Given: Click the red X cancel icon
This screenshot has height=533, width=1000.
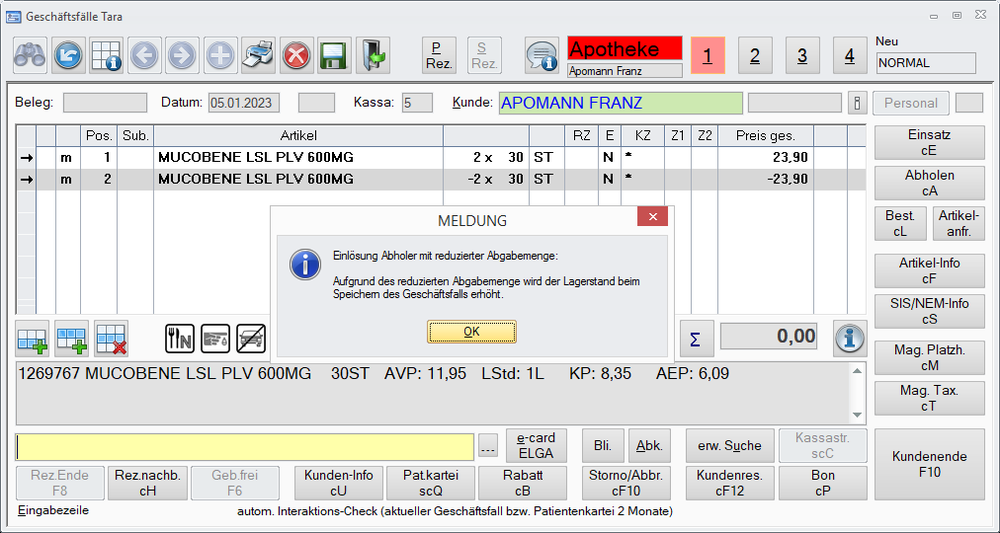Looking at the screenshot, I should click(x=296, y=55).
